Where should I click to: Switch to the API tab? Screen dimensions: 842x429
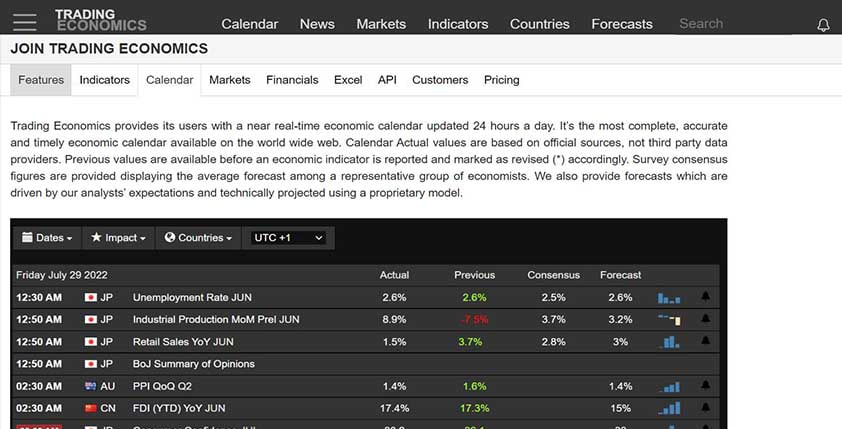click(x=387, y=80)
